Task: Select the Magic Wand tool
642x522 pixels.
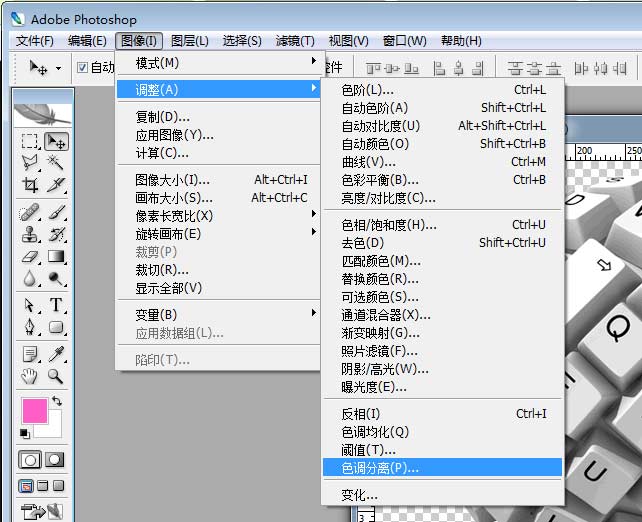Action: tap(56, 163)
